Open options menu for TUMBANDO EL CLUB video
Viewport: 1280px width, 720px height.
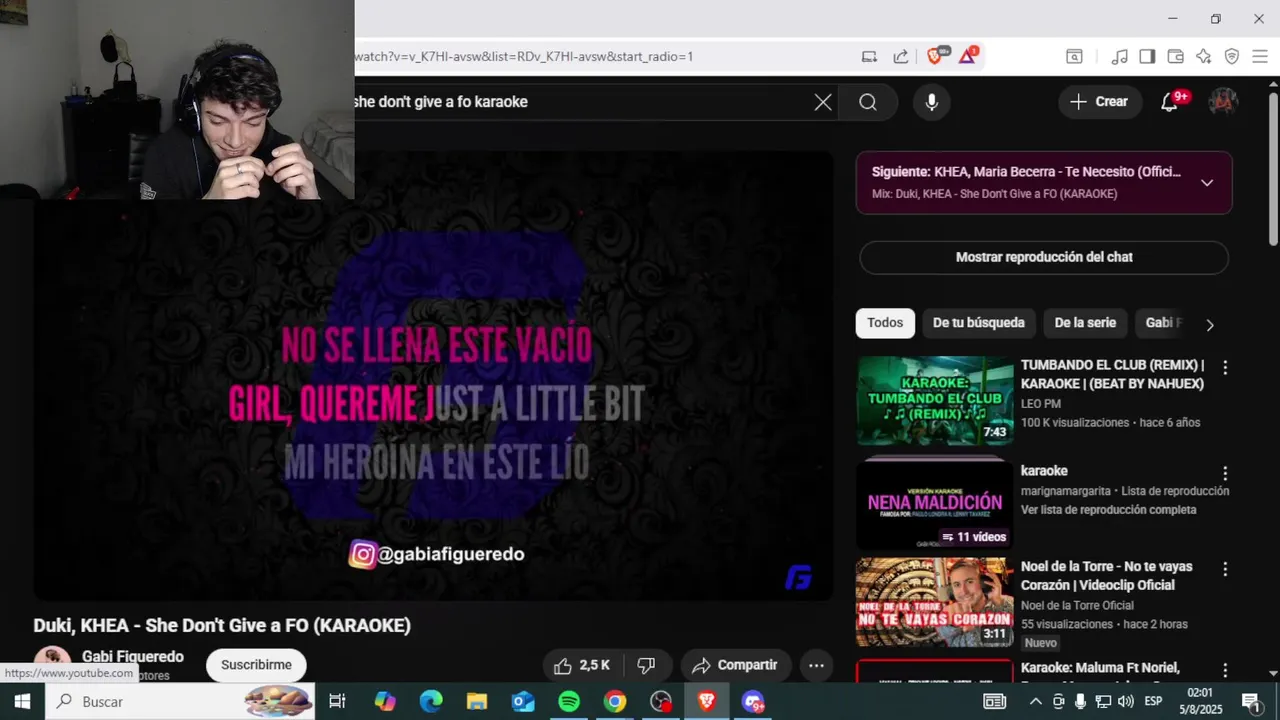[x=1225, y=367]
